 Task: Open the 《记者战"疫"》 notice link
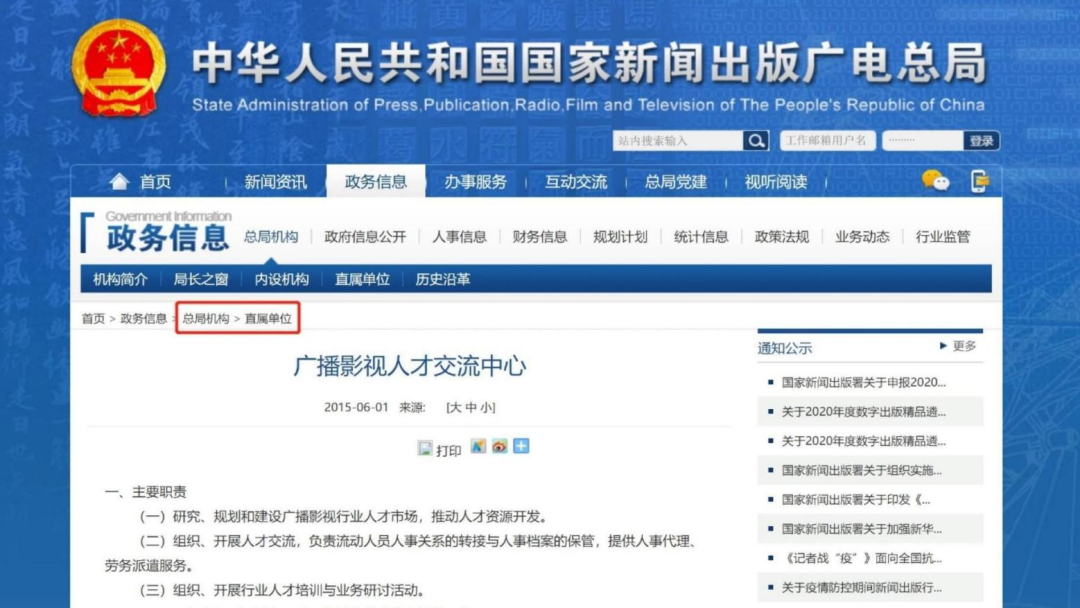pos(860,558)
